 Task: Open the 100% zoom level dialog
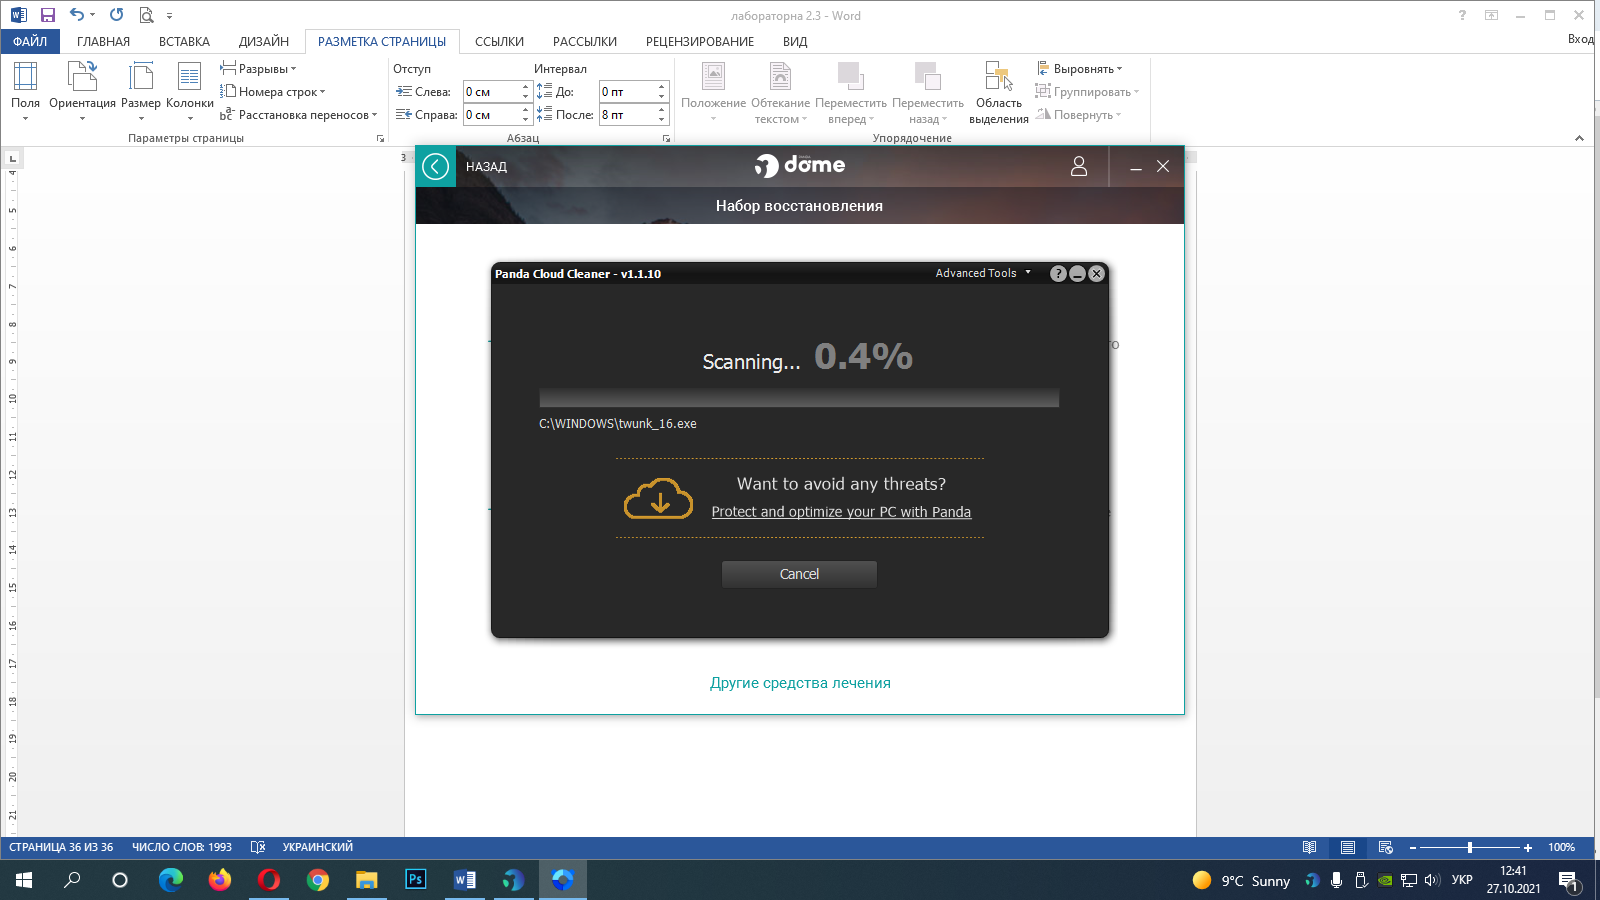click(1562, 847)
